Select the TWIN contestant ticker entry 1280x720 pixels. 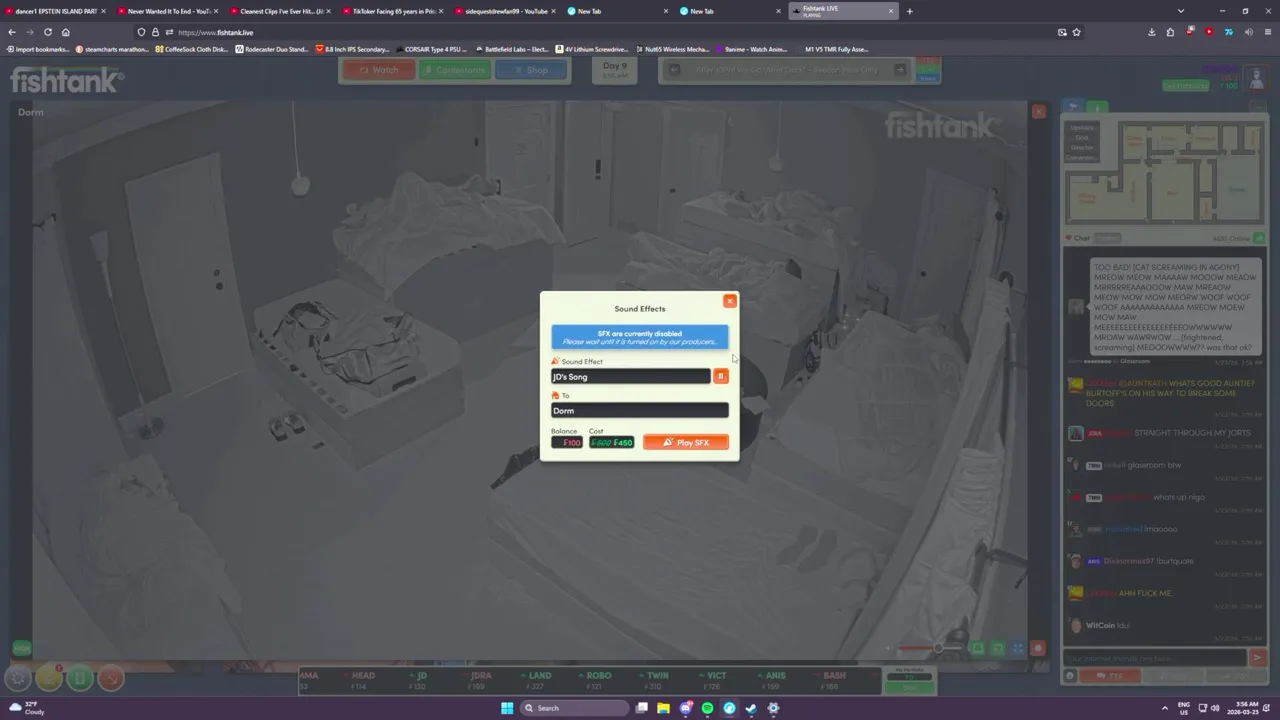point(653,681)
